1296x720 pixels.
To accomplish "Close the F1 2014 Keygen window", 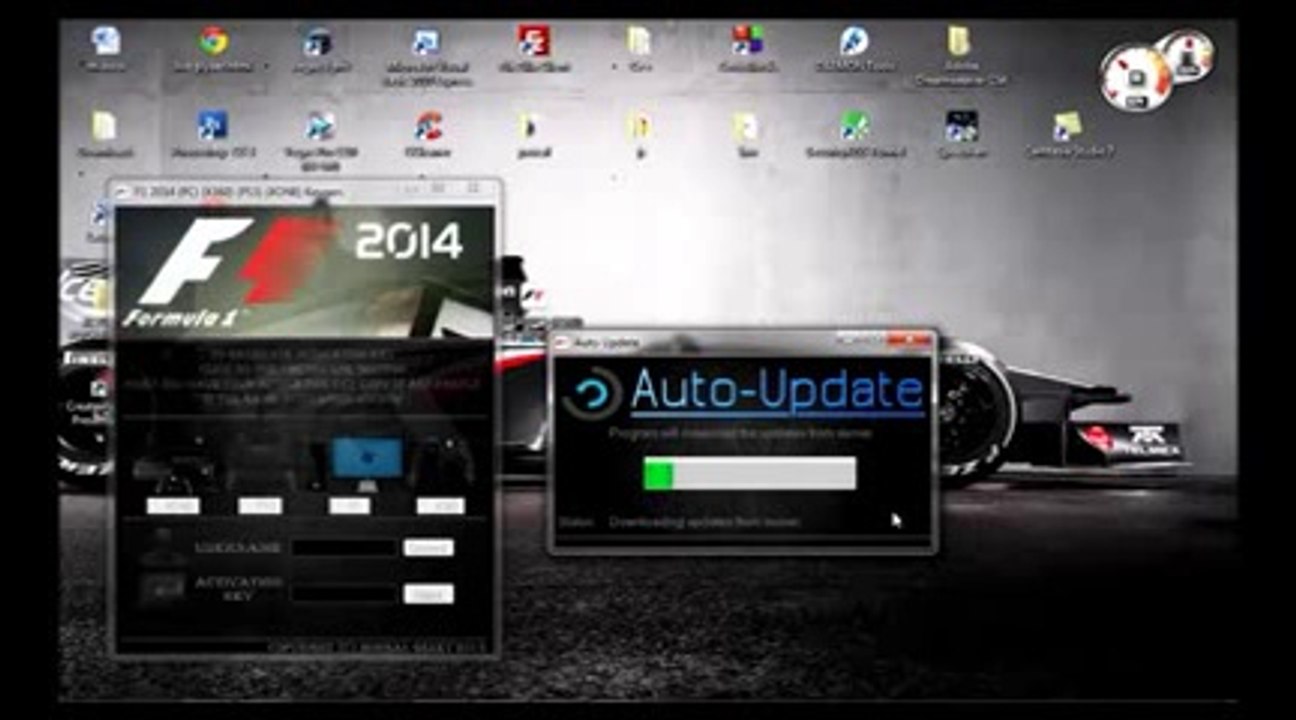I will tap(474, 190).
